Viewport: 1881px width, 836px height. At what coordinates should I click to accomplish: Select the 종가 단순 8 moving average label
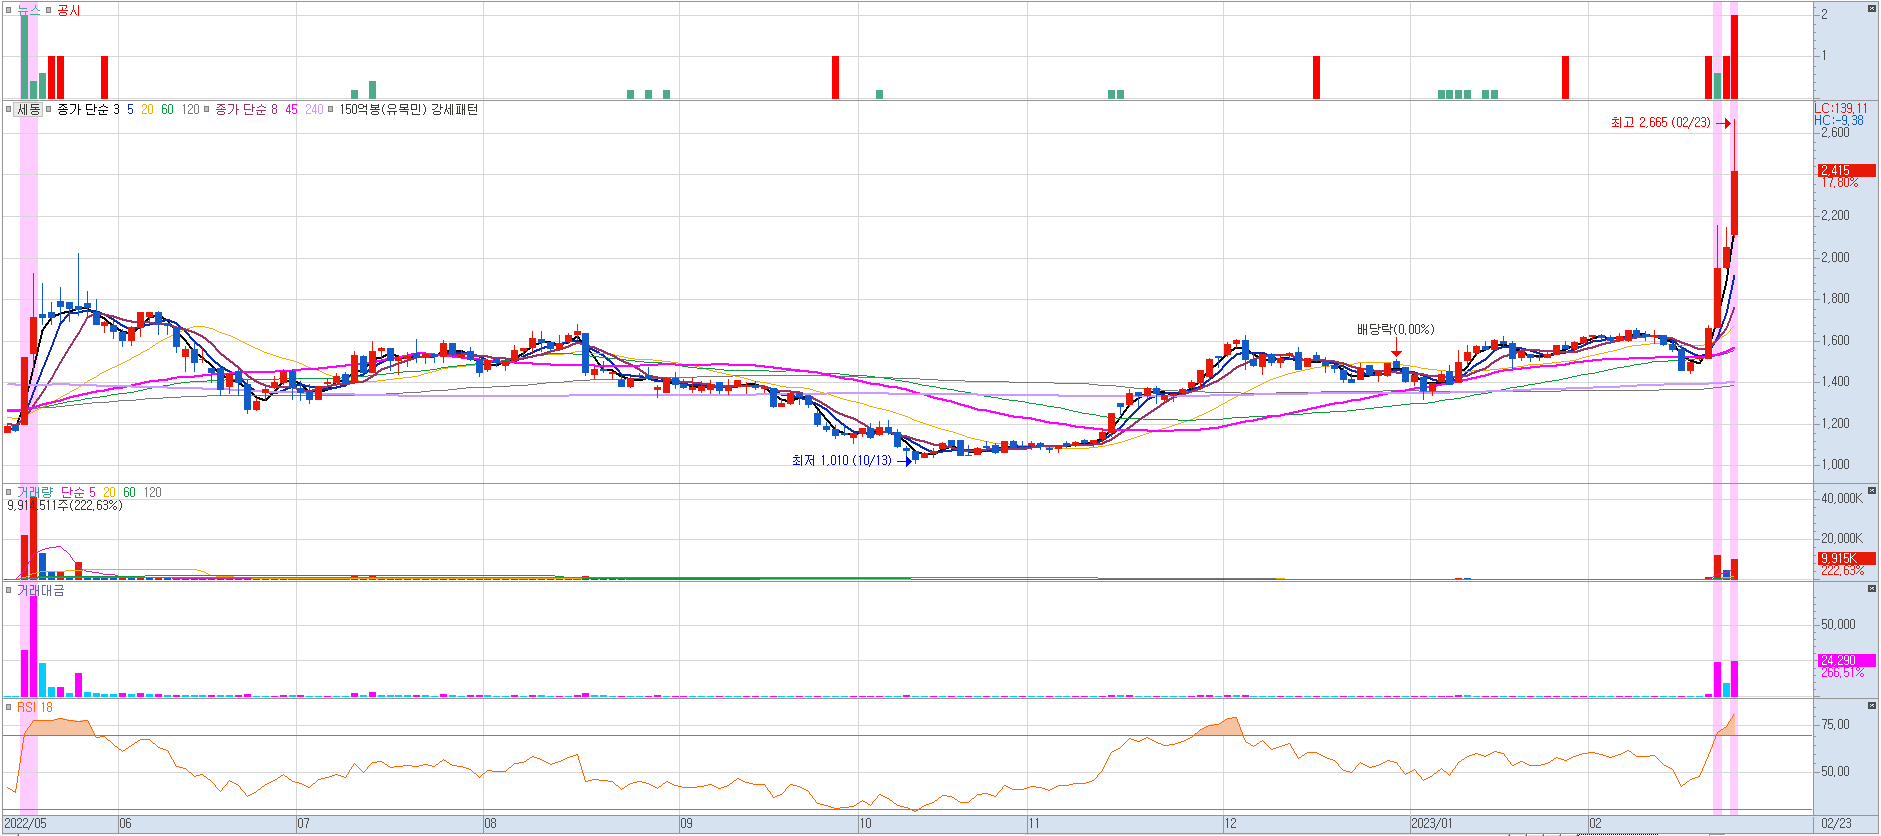click(x=247, y=109)
